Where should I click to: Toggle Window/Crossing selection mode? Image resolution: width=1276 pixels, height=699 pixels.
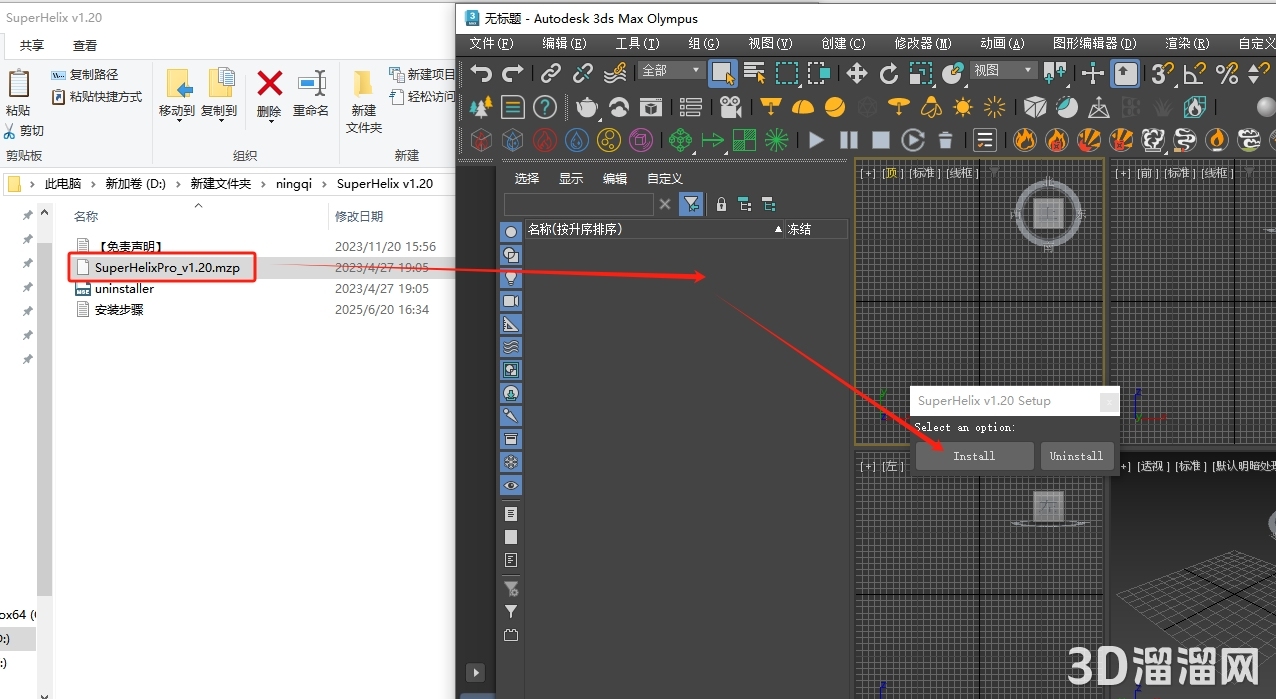[x=819, y=73]
